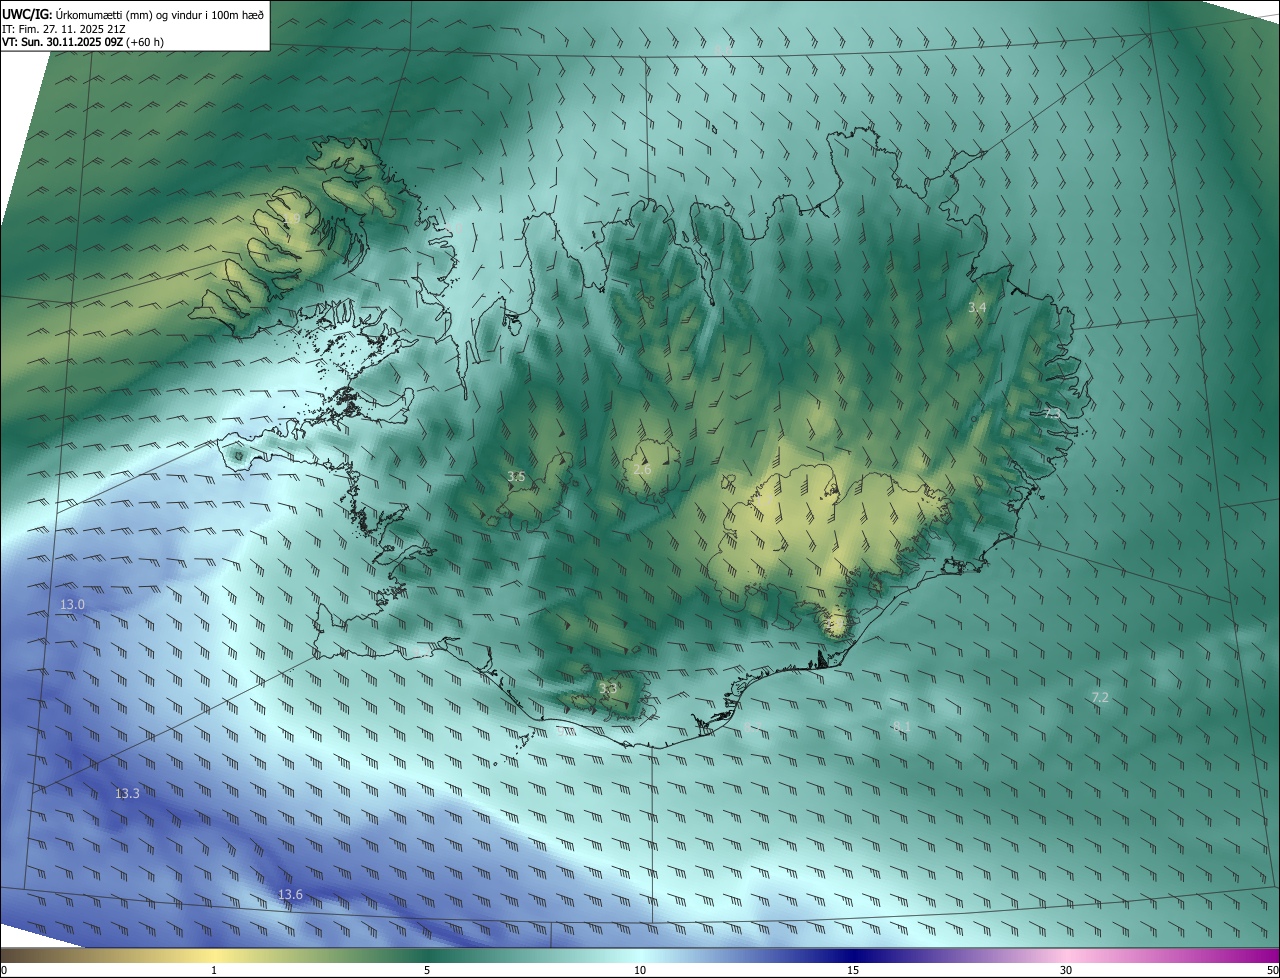The width and height of the screenshot is (1280, 978).
Task: Click the 13.6 value on the map
Action: click(290, 894)
